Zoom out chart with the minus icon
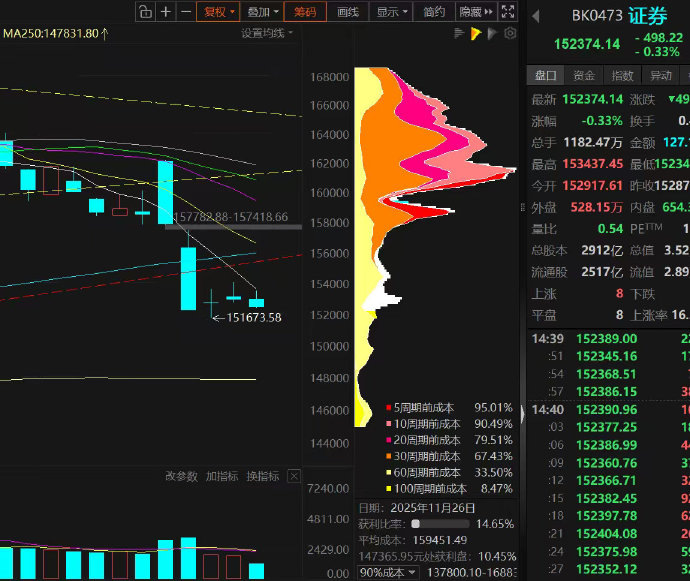The width and height of the screenshot is (690, 581). click(186, 12)
